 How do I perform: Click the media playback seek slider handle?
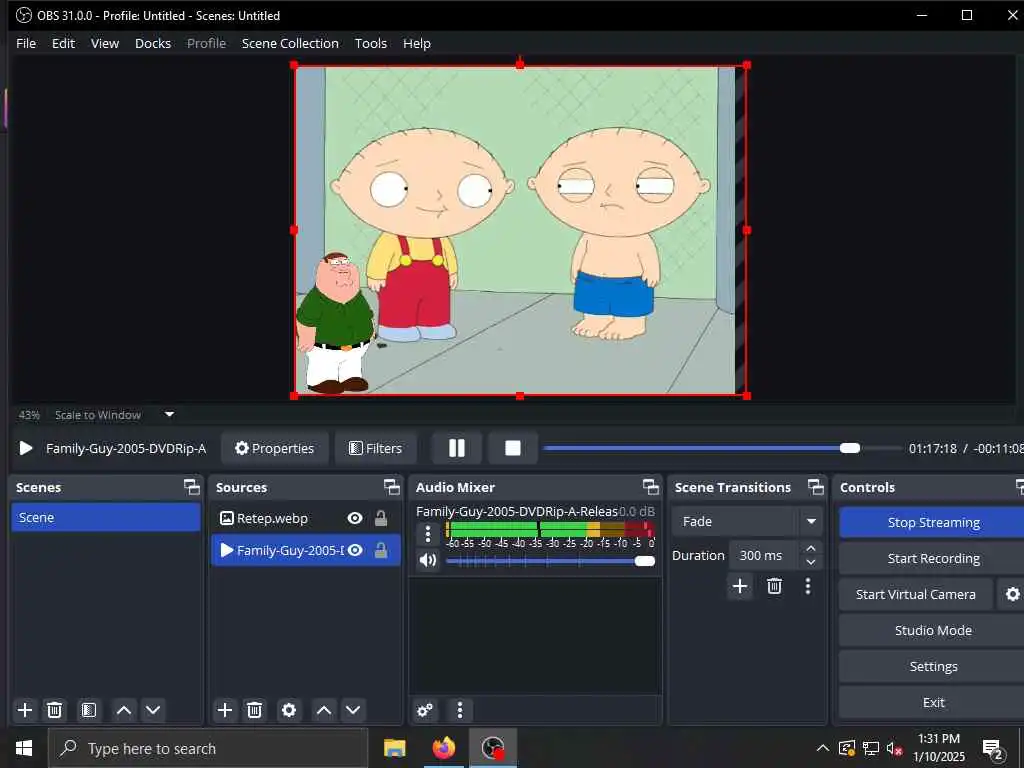coord(850,448)
